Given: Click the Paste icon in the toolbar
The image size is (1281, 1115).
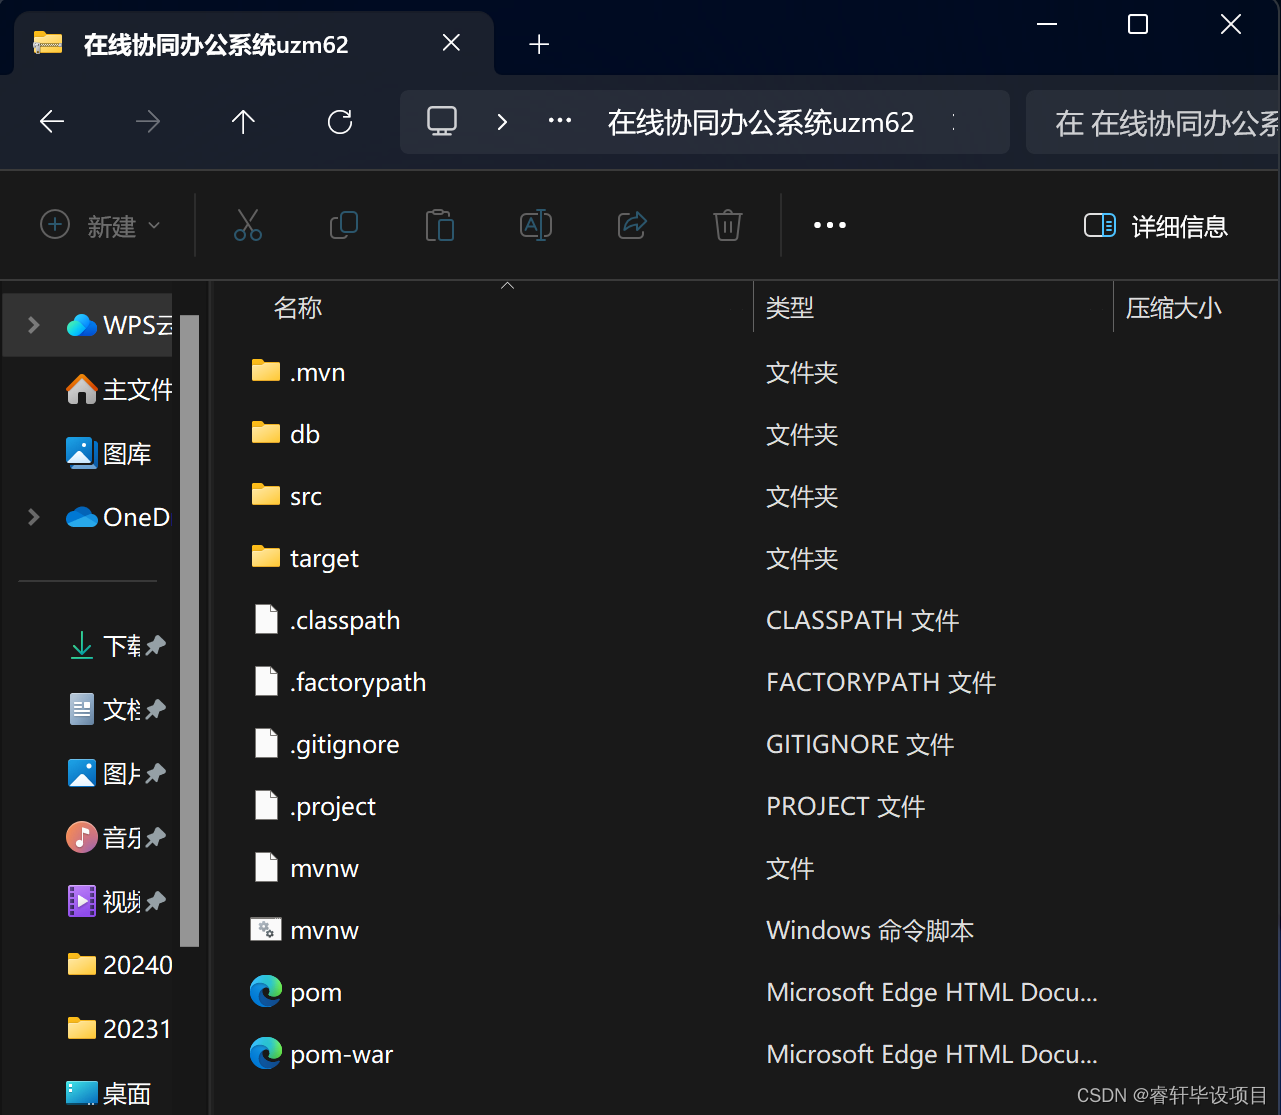Looking at the screenshot, I should 440,225.
